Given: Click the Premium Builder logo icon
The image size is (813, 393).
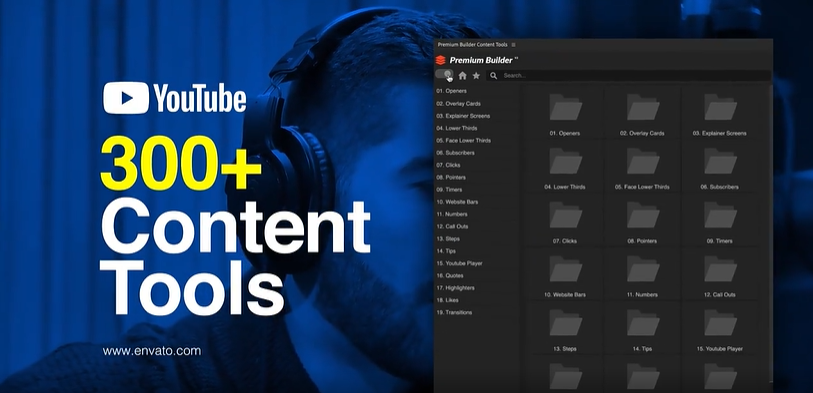Looking at the screenshot, I should pos(441,60).
